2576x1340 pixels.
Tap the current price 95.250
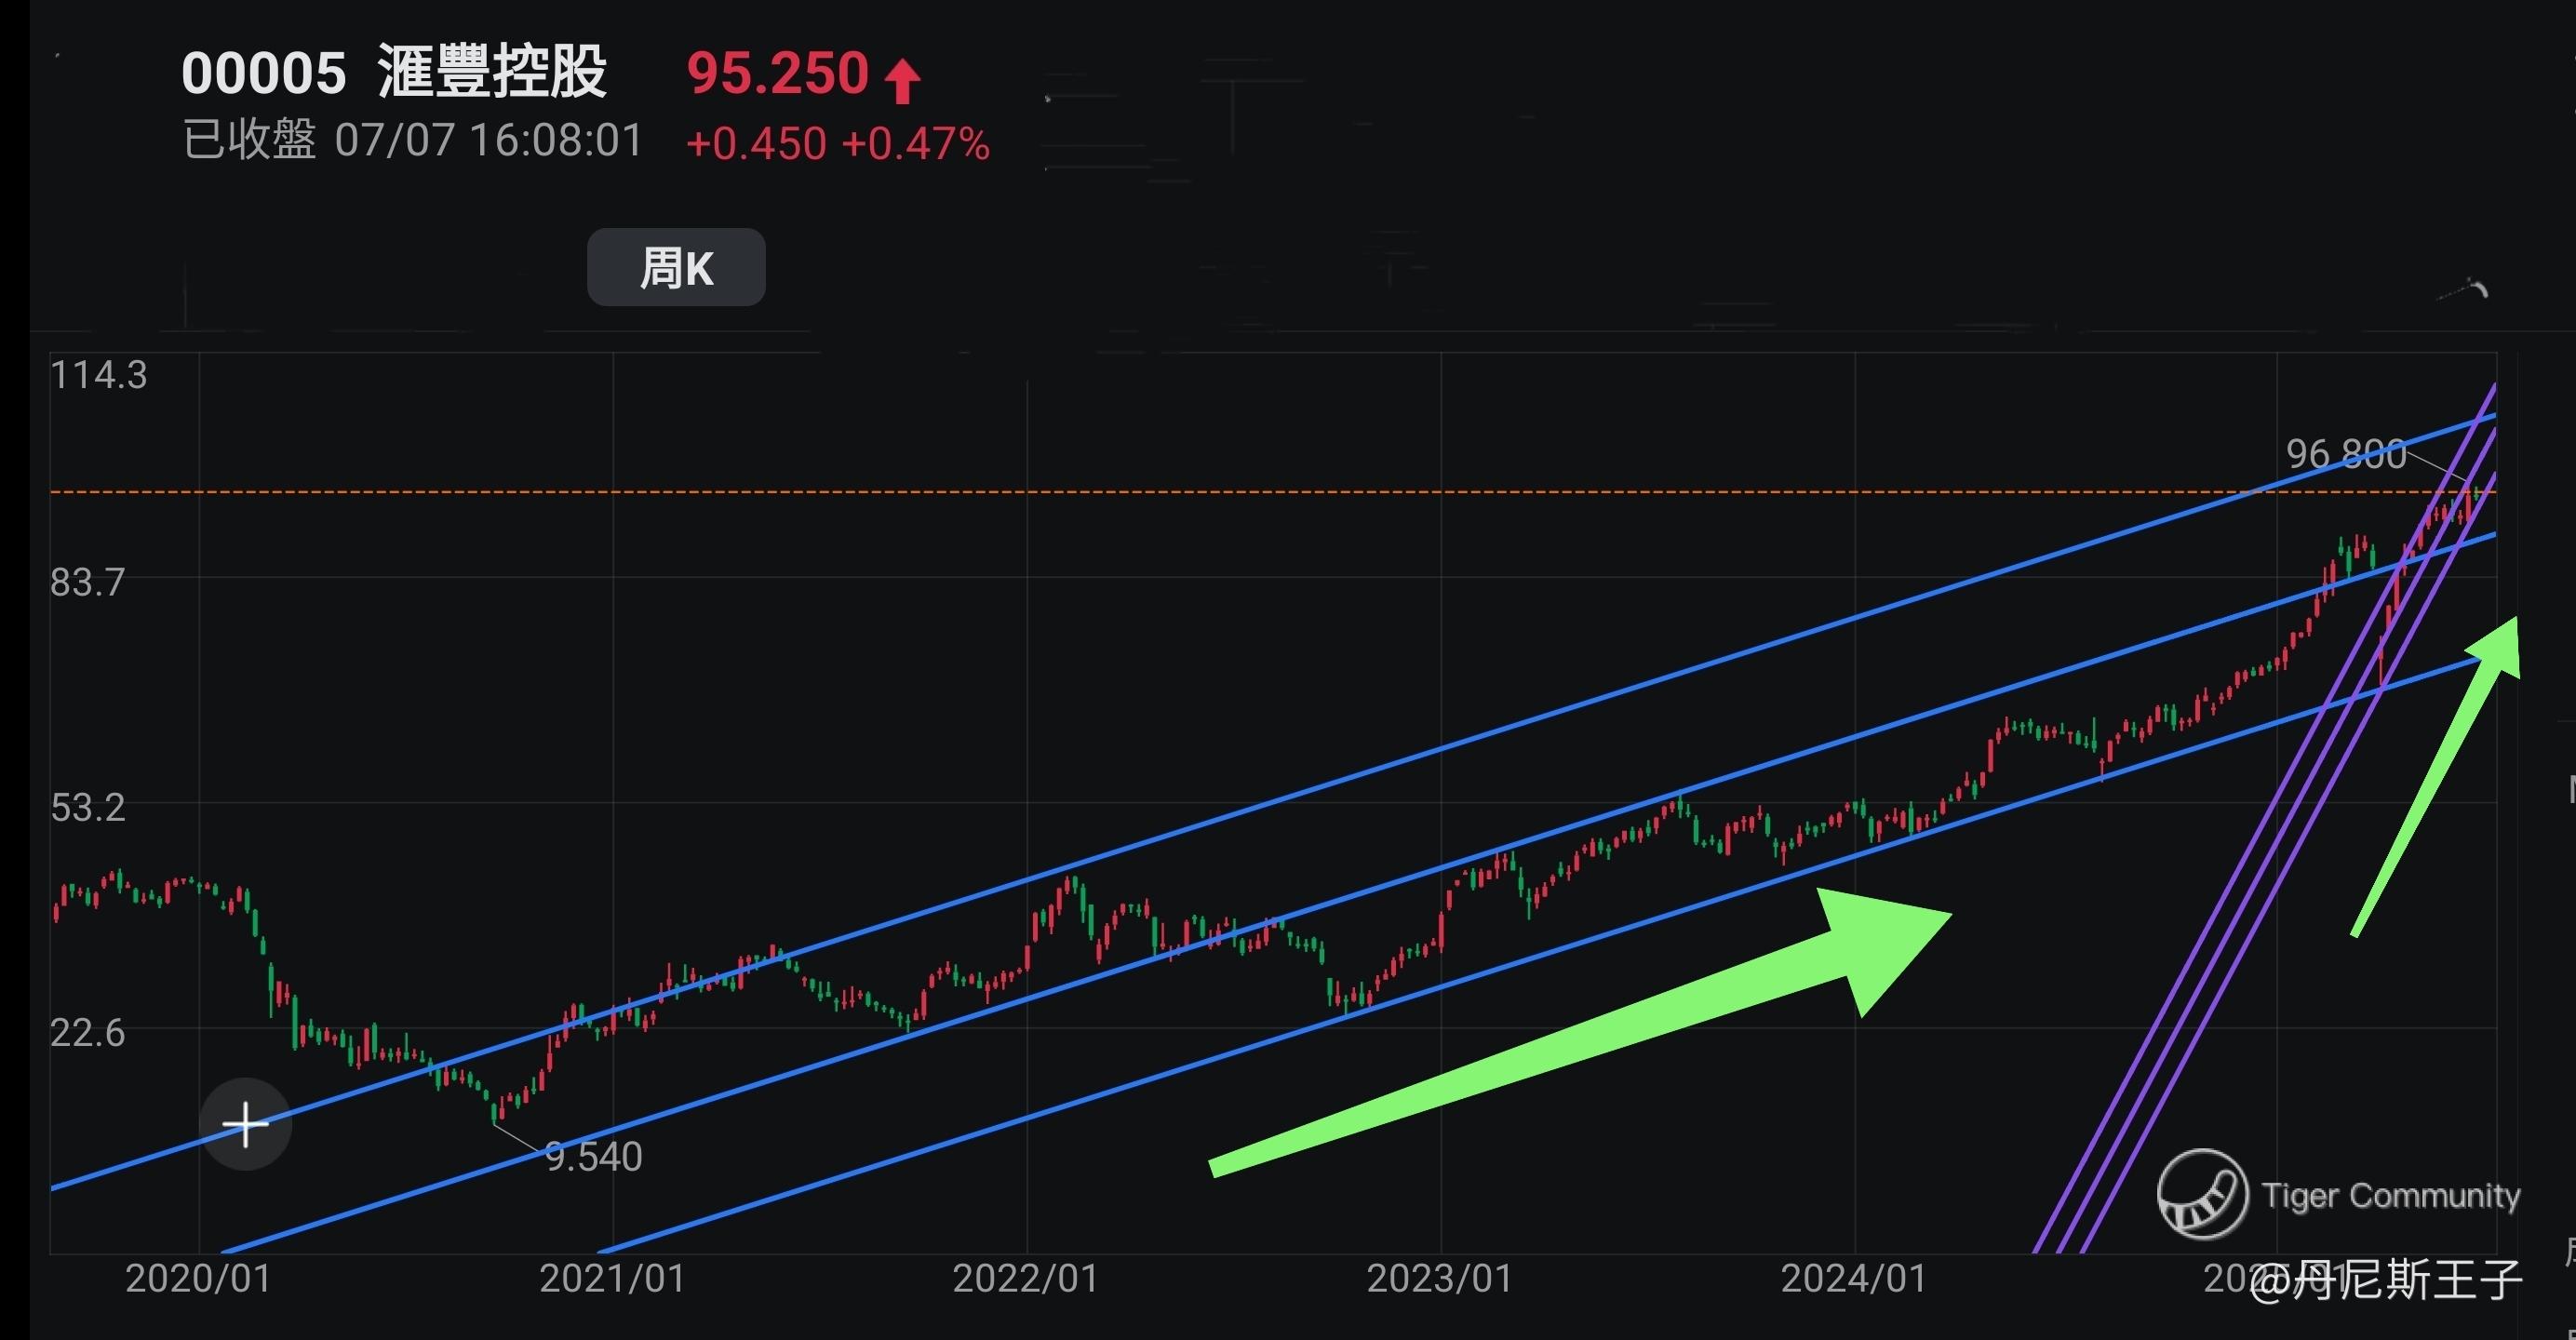click(777, 73)
